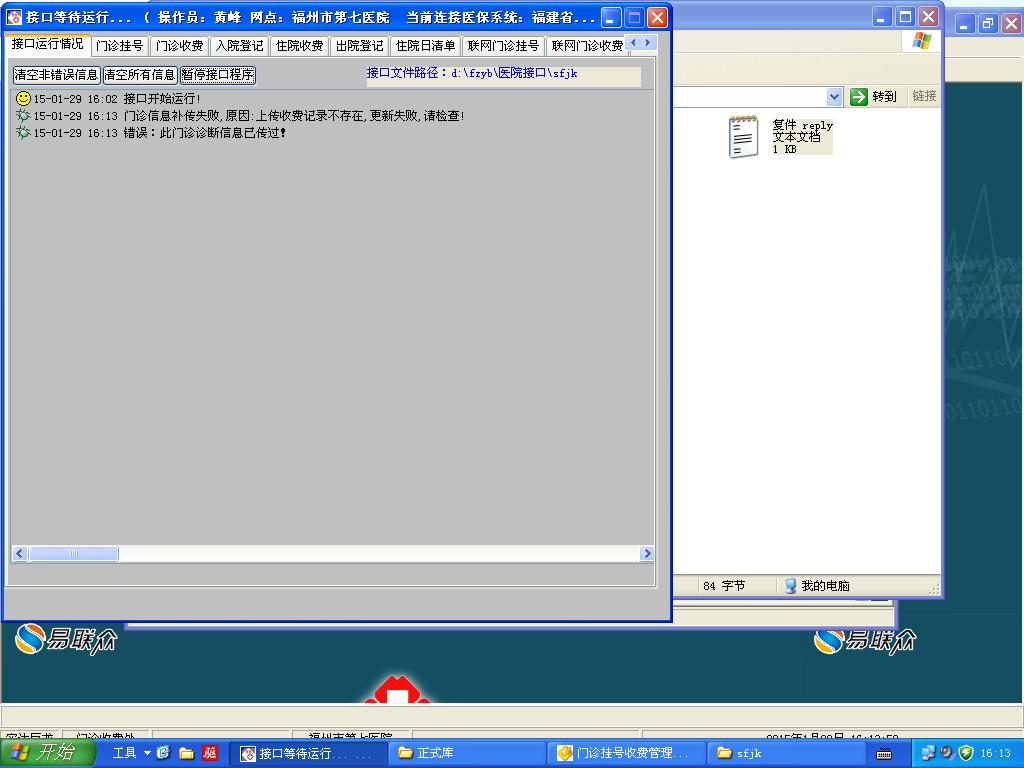Click the 84 字节 status bar entry
Screen dimensions: 1024x768
(x=724, y=586)
